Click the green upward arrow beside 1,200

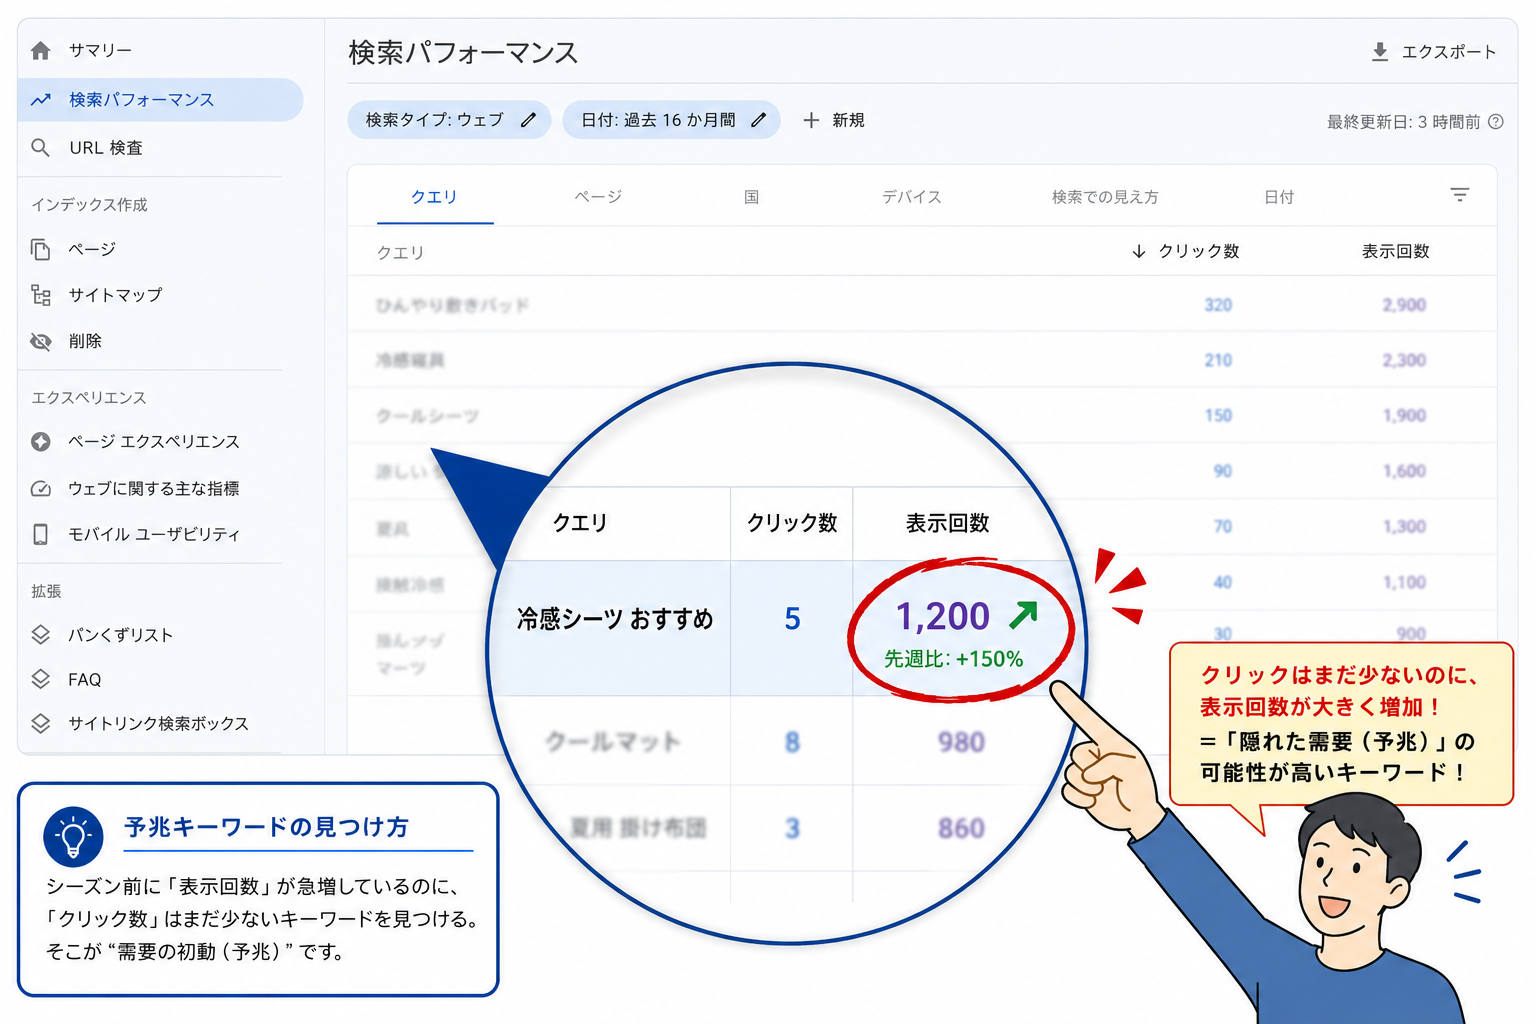(1023, 615)
